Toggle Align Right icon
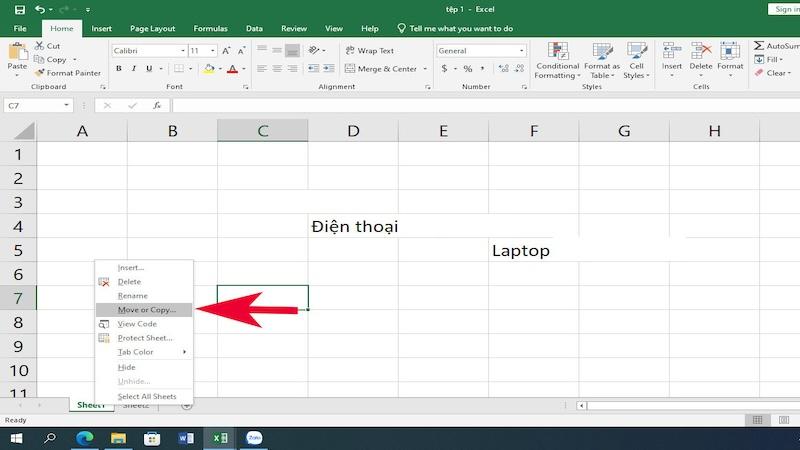800x450 pixels. click(292, 68)
